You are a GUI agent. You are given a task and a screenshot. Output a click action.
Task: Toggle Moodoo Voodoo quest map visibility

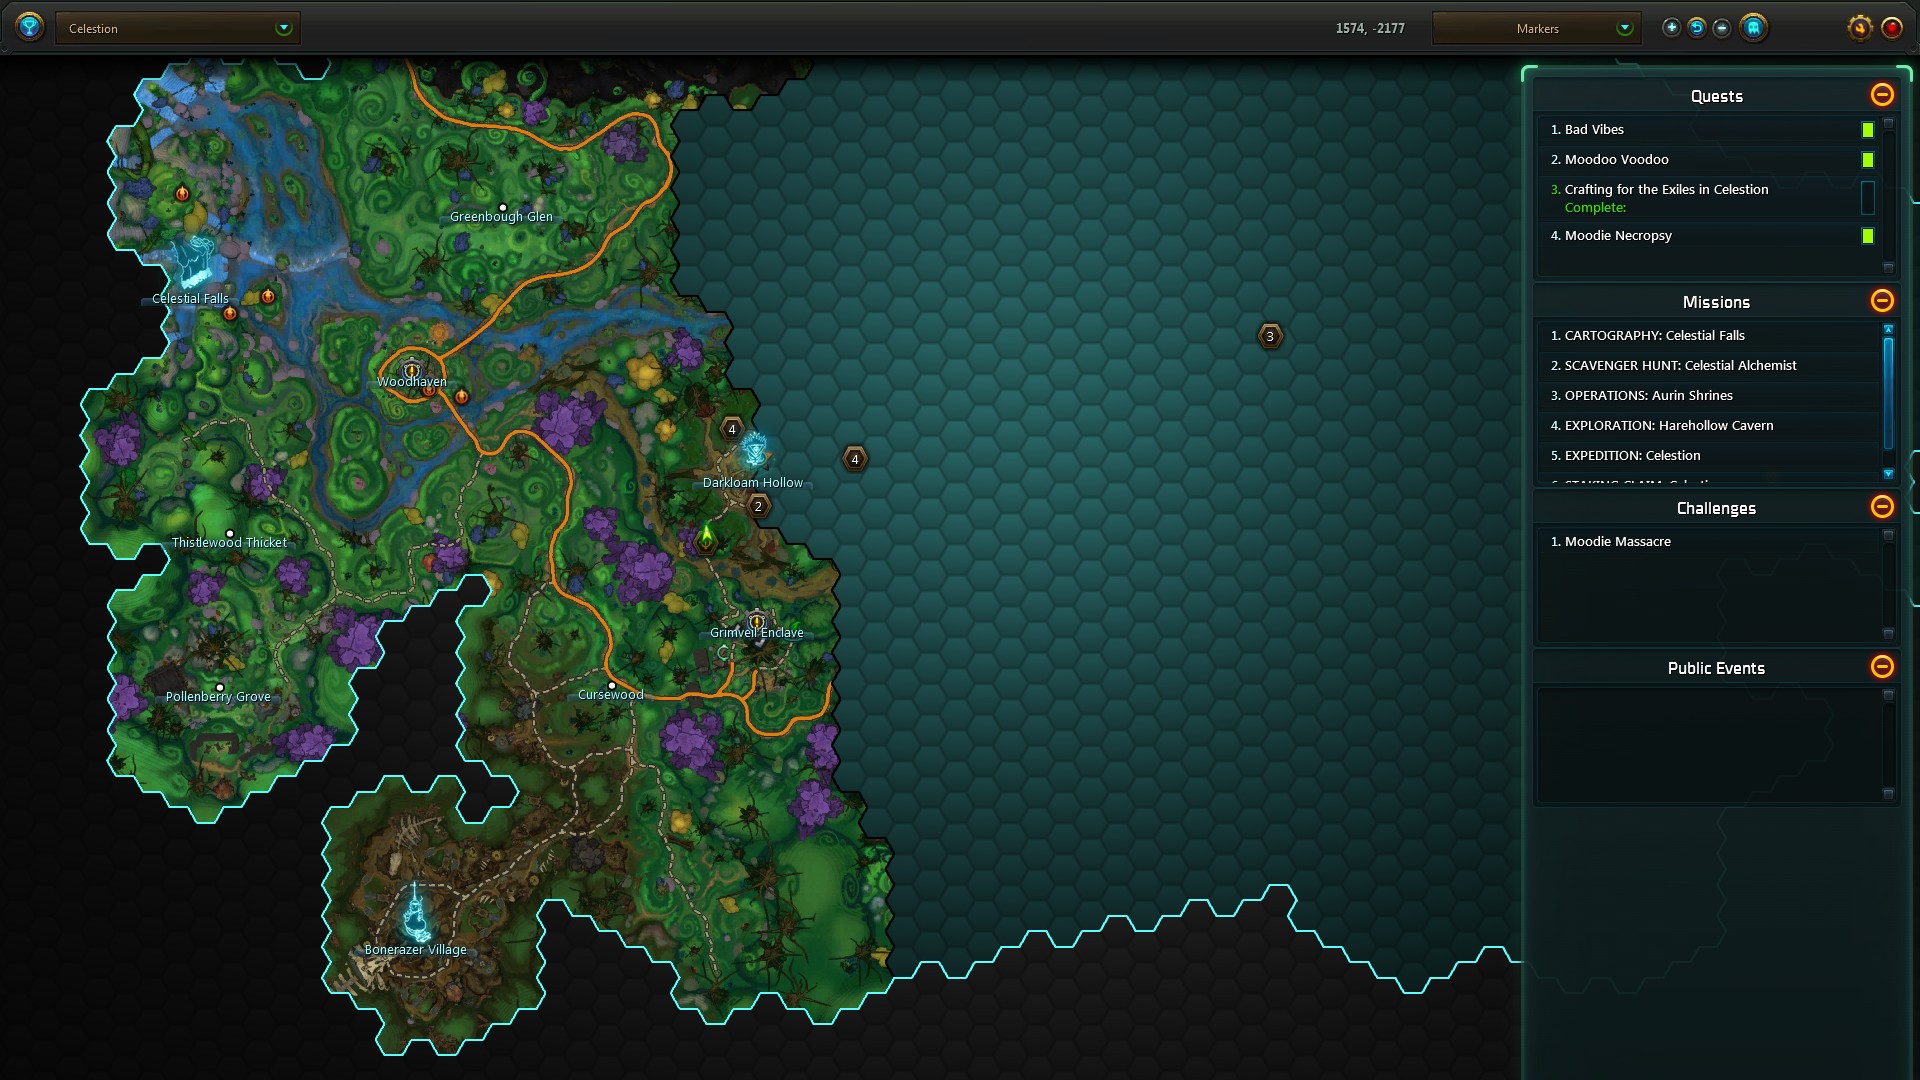(x=1867, y=160)
